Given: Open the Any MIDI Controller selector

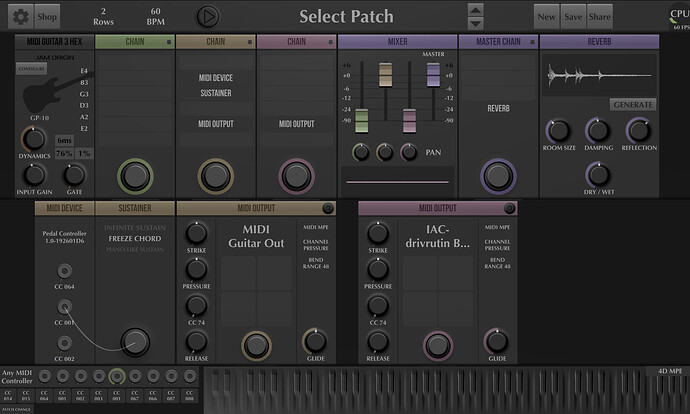Looking at the screenshot, I should 17,377.
